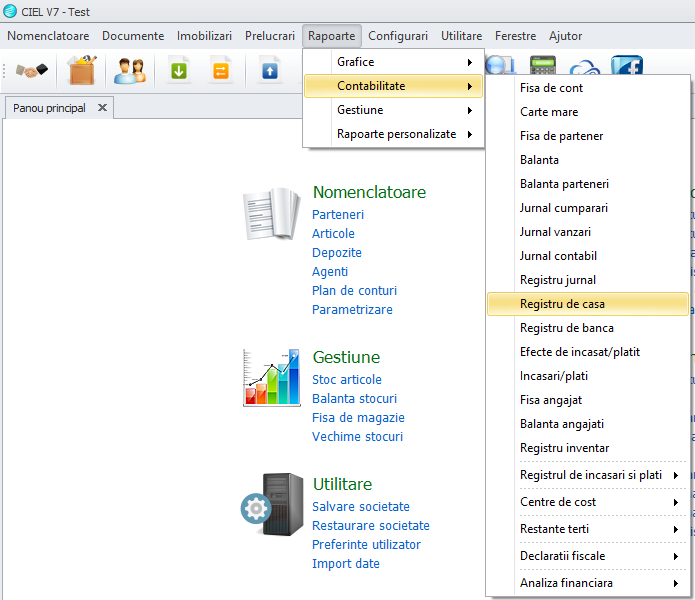Select Carte mare report
This screenshot has width=695, height=600.
[588, 112]
